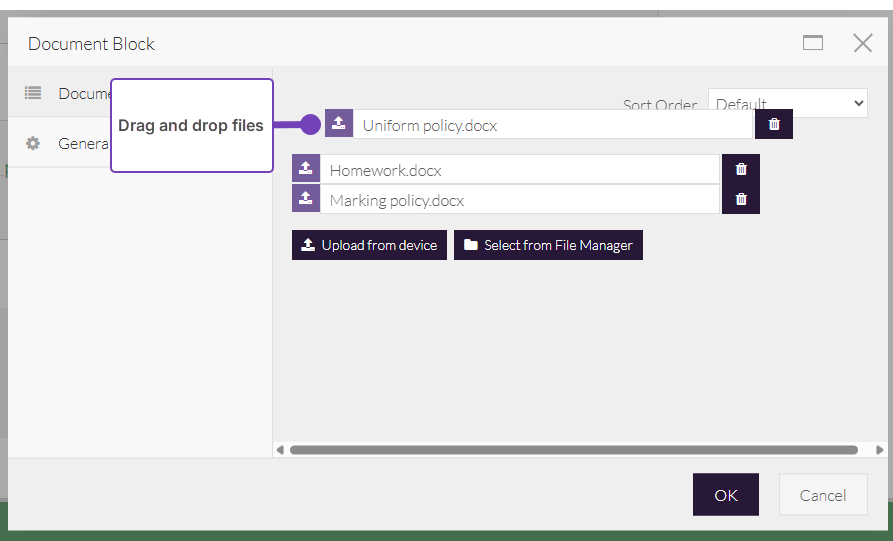Remove Homework.docx using its trash icon
Viewport: 893px width, 541px height.
(x=741, y=170)
